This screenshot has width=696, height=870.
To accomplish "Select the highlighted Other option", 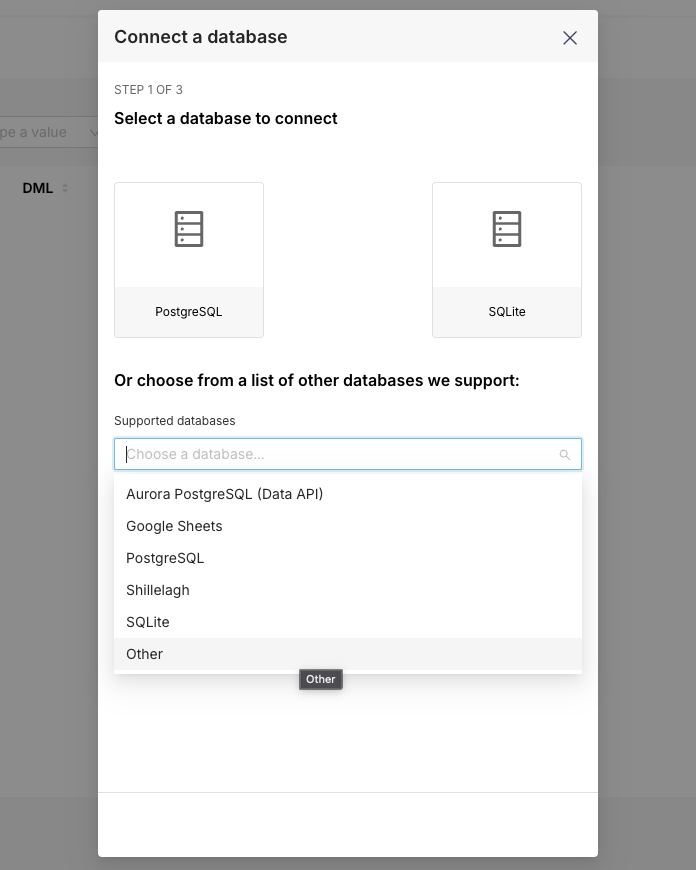I will (x=145, y=654).
